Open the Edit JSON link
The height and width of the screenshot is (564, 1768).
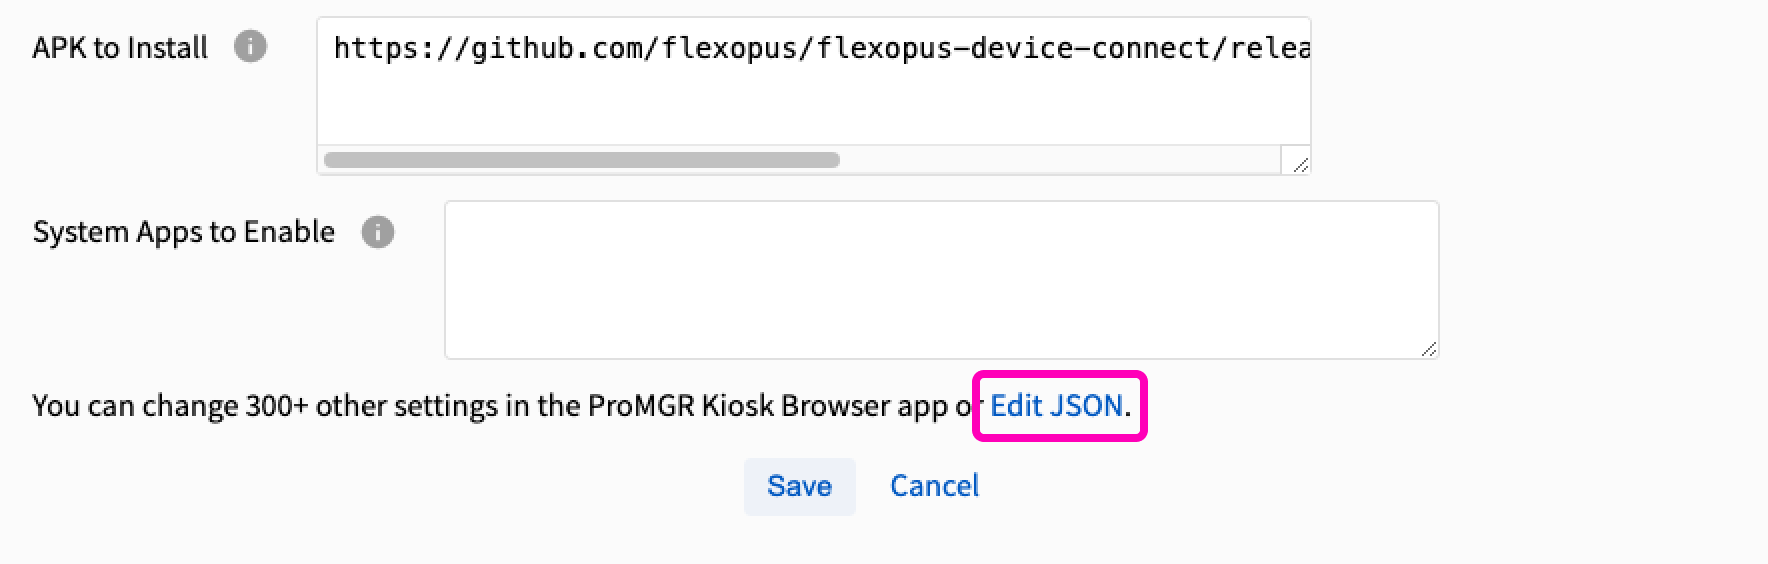coord(1056,406)
